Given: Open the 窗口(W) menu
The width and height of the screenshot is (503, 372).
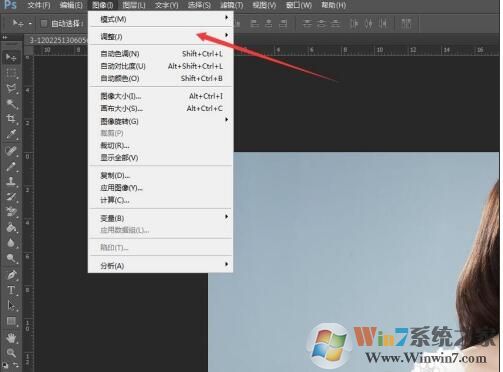Looking at the screenshot, I should tap(299, 5).
